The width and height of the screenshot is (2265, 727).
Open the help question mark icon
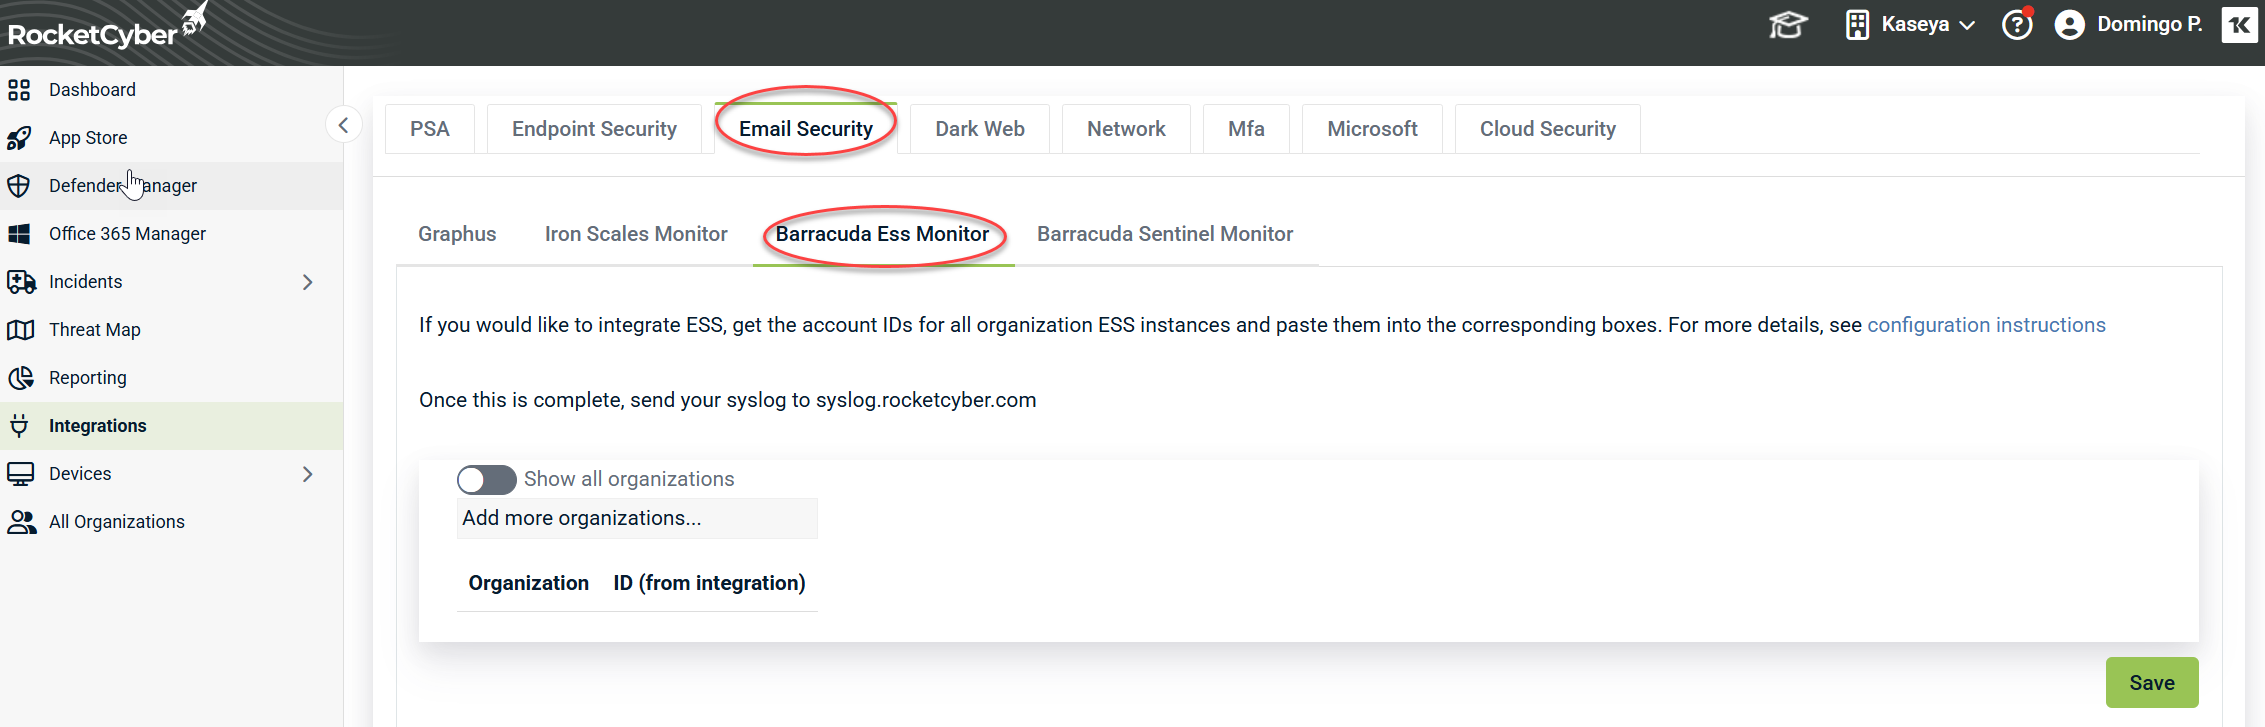[2017, 25]
